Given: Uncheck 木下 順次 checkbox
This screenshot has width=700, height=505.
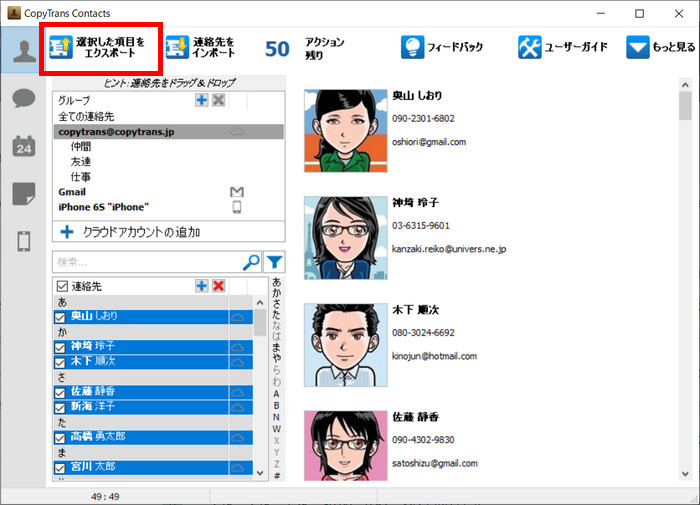Looking at the screenshot, I should point(60,363).
